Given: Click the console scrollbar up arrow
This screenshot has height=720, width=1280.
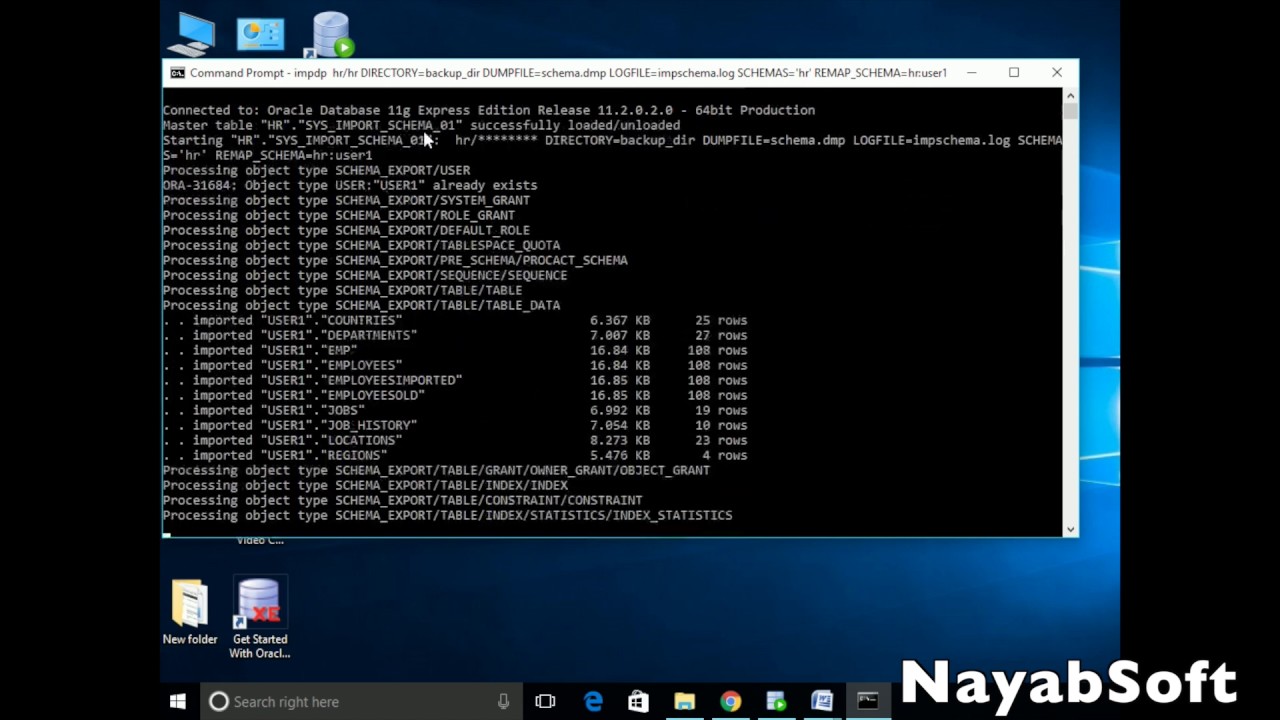Looking at the screenshot, I should [x=1070, y=96].
